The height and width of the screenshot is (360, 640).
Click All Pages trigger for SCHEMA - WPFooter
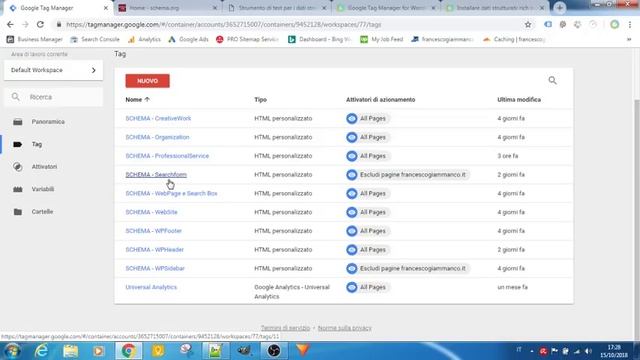click(368, 231)
